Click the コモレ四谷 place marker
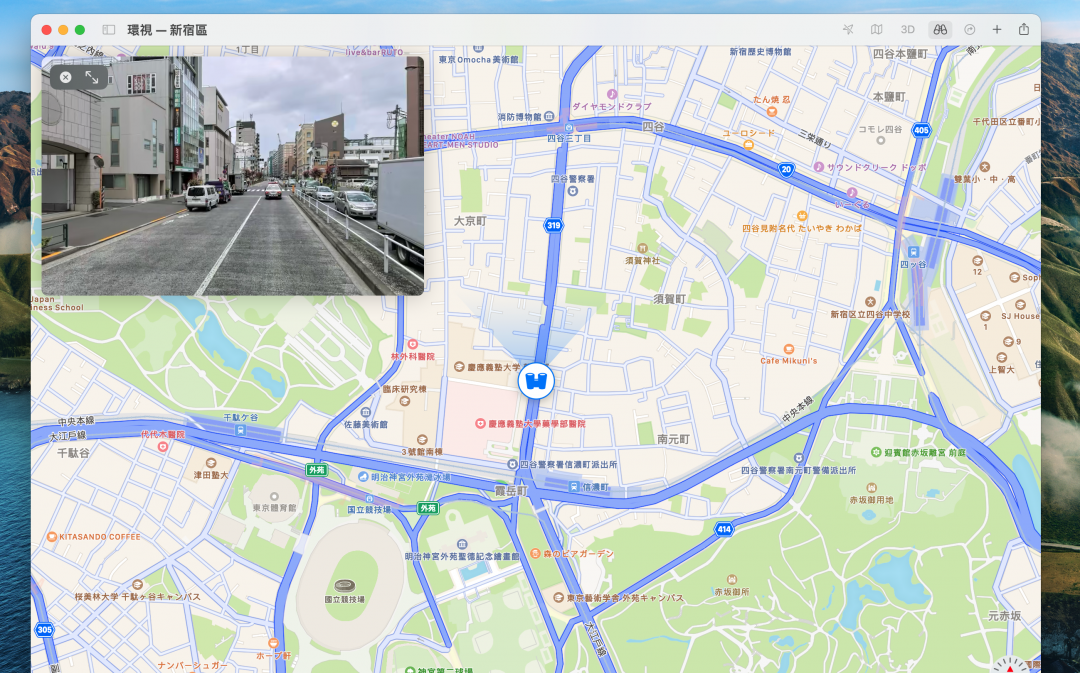The width and height of the screenshot is (1080, 673). (880, 141)
